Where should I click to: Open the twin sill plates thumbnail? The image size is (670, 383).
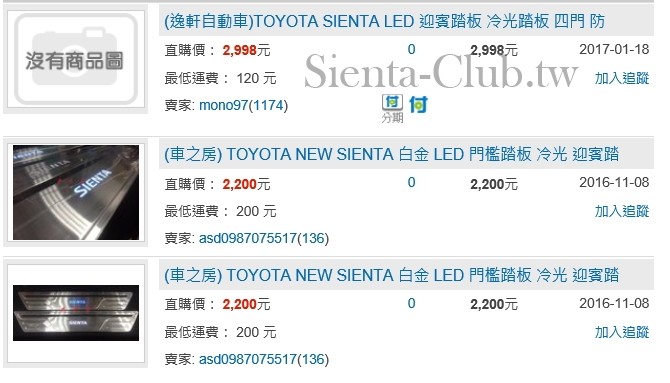click(76, 313)
